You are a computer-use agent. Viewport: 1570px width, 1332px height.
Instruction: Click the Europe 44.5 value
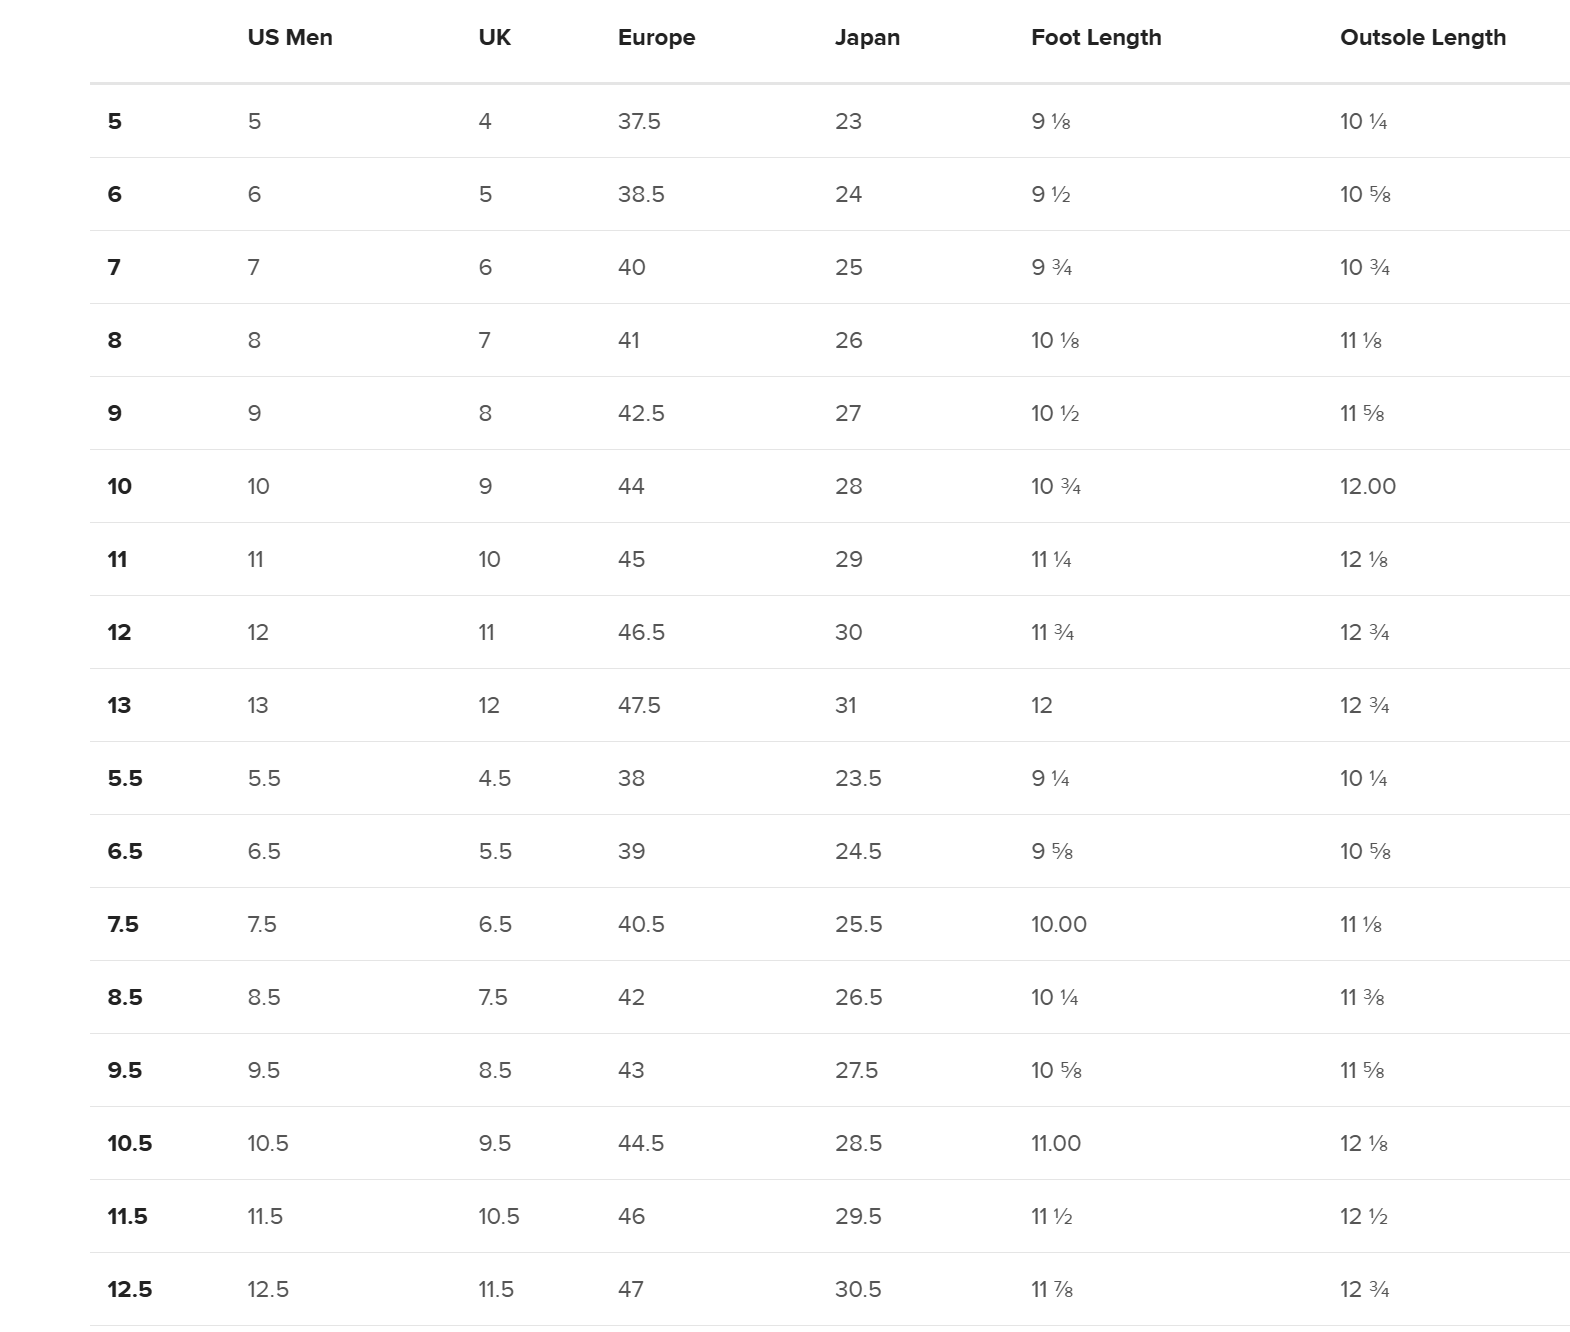[x=641, y=1144]
